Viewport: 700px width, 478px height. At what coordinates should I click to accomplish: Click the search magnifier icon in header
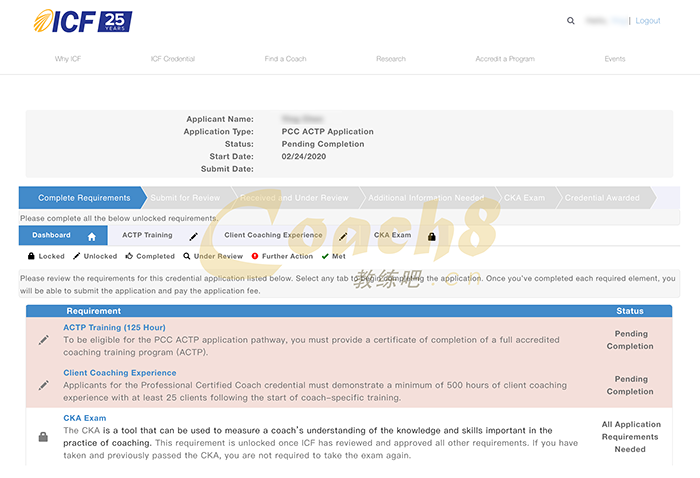(571, 21)
